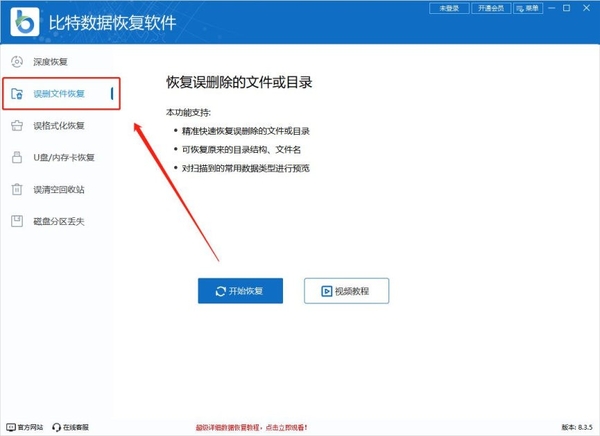The height and width of the screenshot is (436, 600).
Task: Close the data recovery window
Action: [x=586, y=8]
